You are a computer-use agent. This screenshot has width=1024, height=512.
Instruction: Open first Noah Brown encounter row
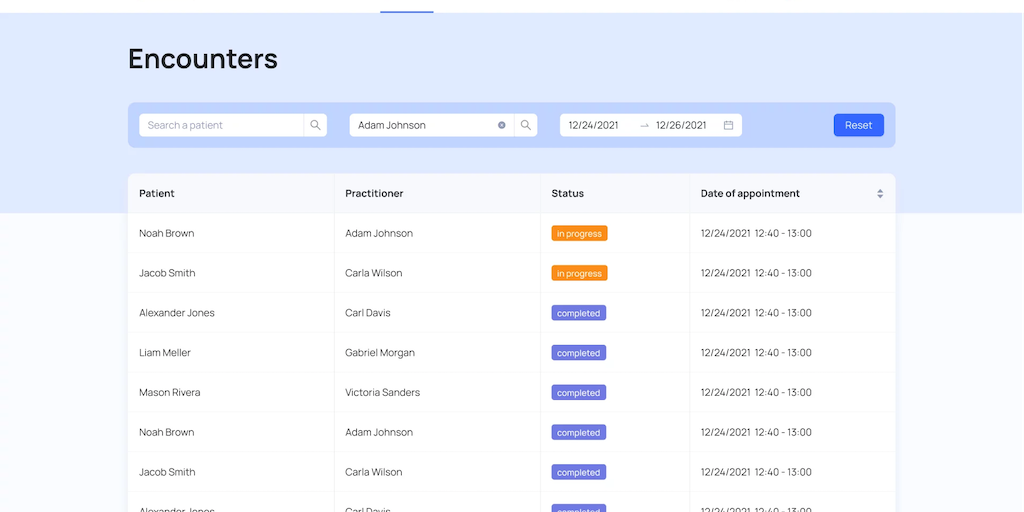coord(167,233)
